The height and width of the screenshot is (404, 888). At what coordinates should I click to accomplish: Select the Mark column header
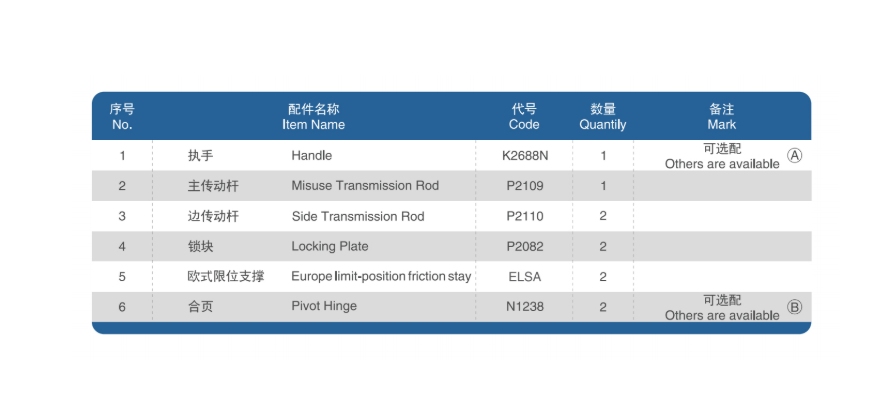click(x=722, y=117)
